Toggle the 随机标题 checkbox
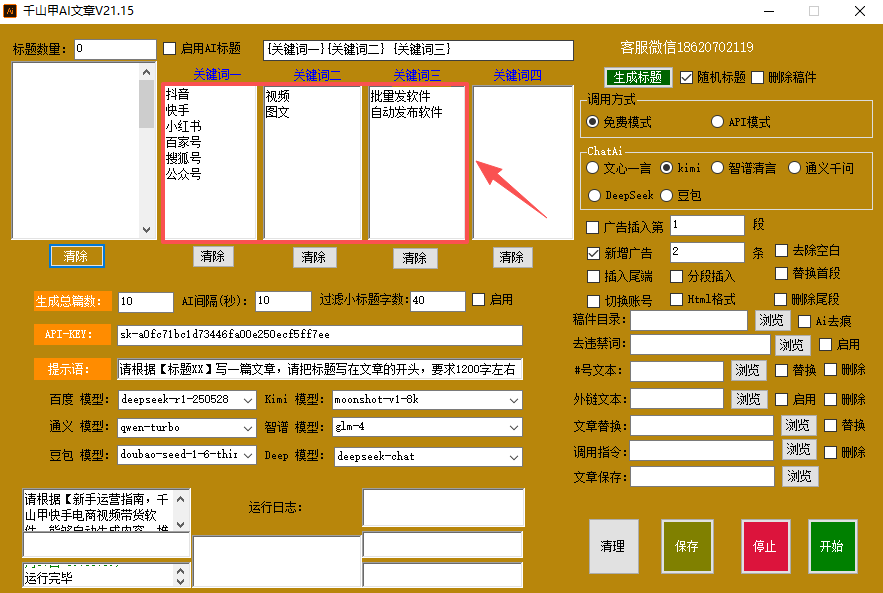Viewport: 883px width, 593px height. [687, 77]
